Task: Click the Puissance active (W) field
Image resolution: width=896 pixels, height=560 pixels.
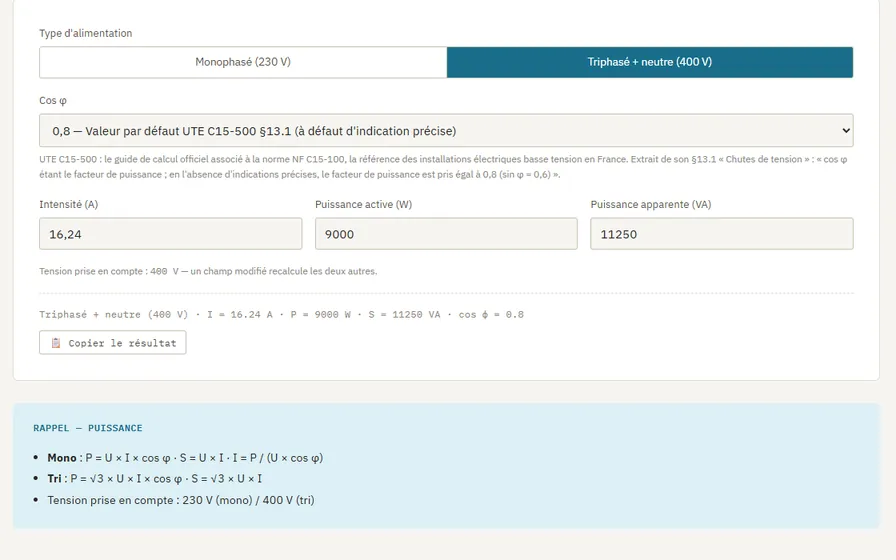Action: point(446,234)
